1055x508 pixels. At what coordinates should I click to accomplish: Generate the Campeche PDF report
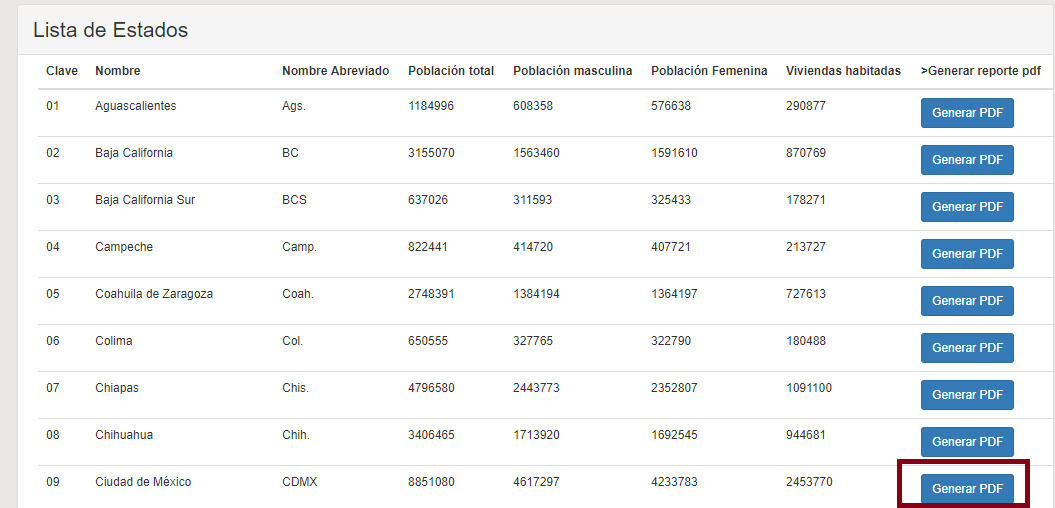tap(967, 254)
